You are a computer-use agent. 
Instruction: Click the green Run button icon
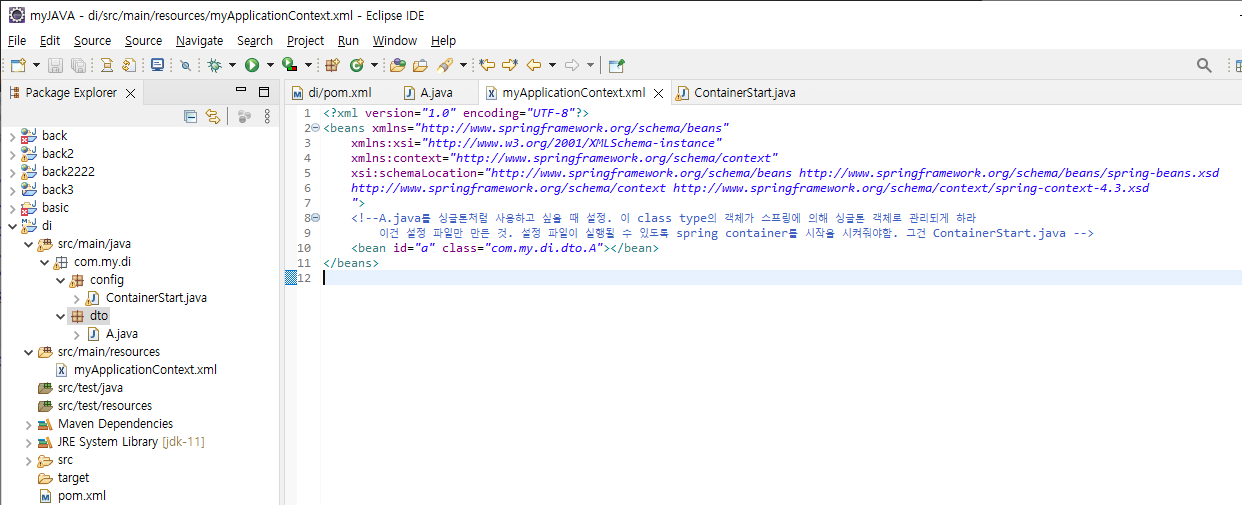coord(252,65)
